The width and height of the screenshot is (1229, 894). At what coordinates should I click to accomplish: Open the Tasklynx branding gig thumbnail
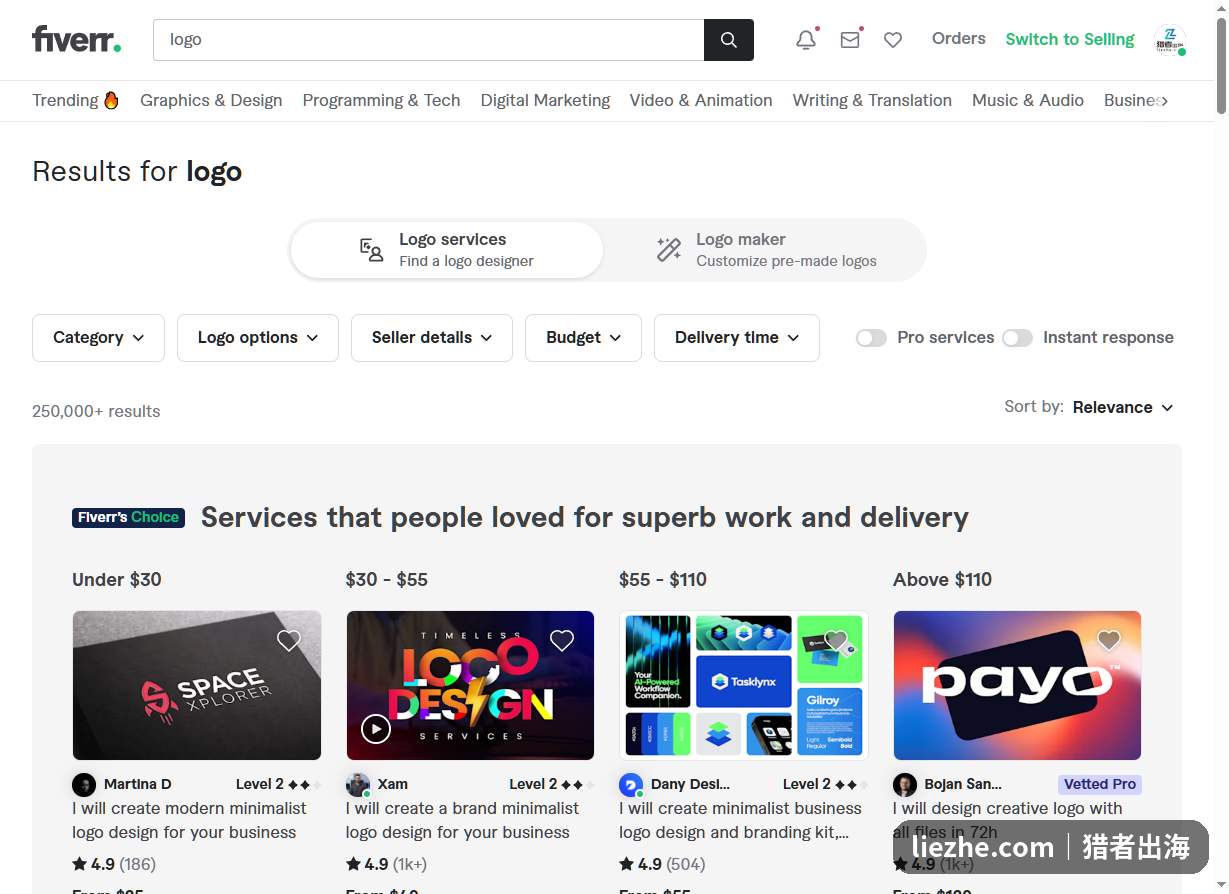[744, 685]
